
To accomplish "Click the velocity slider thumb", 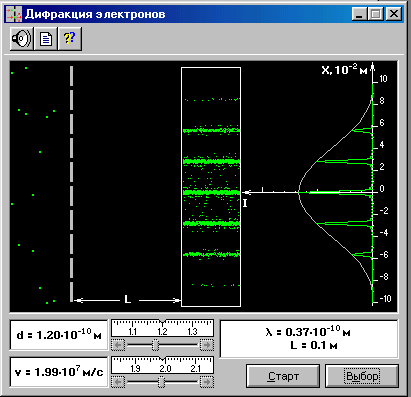I will 161,382.
